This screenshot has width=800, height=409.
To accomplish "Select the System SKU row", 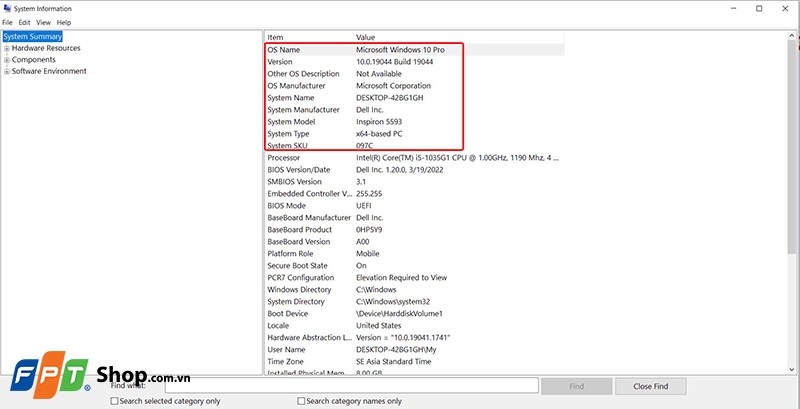I will [414, 145].
